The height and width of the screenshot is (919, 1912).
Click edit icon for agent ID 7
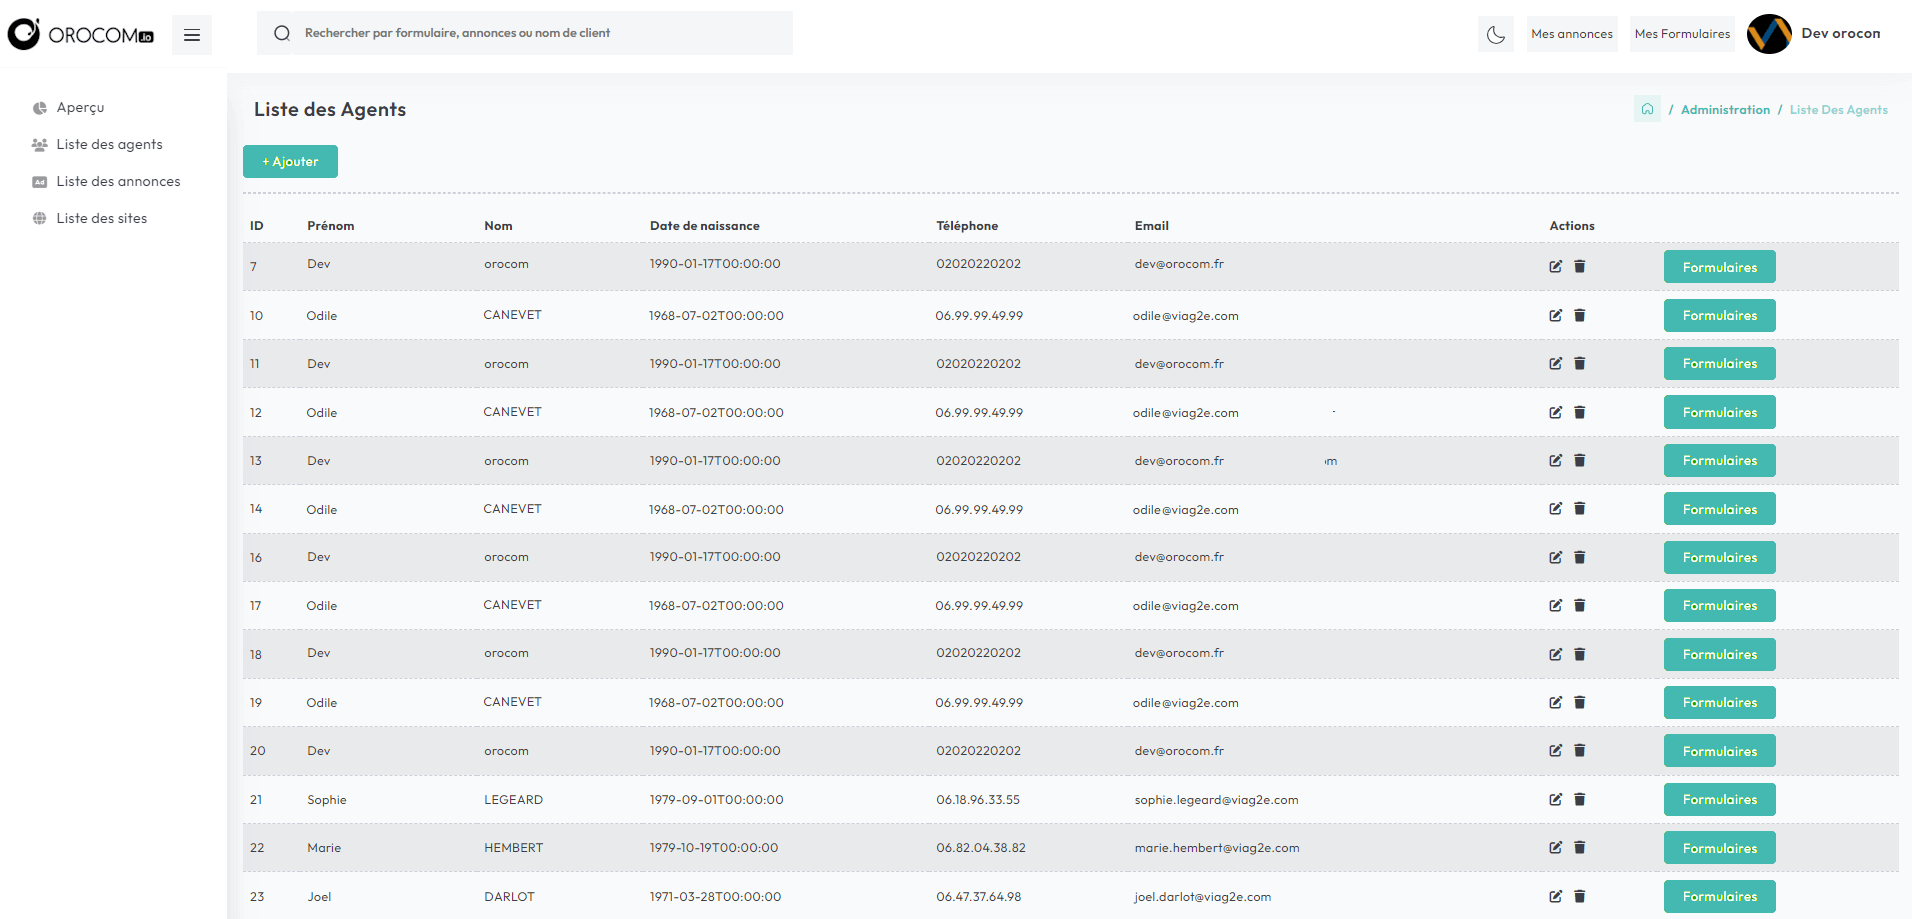(x=1555, y=266)
